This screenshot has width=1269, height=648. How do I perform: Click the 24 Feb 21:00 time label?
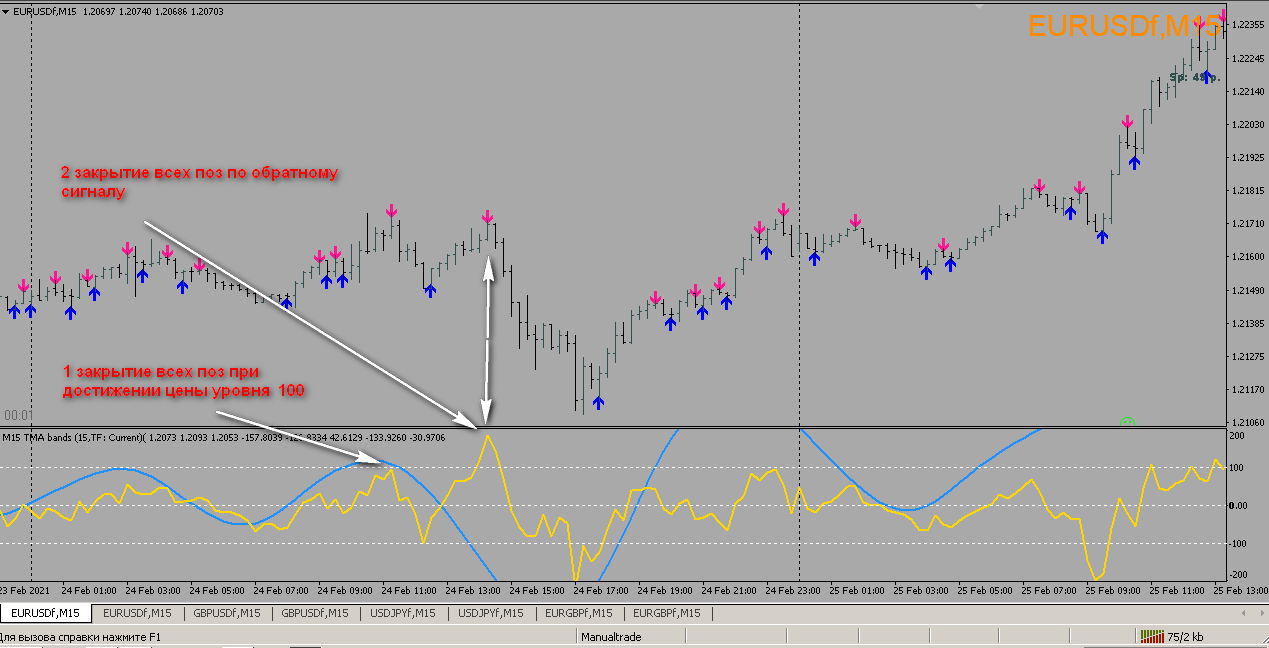(730, 590)
